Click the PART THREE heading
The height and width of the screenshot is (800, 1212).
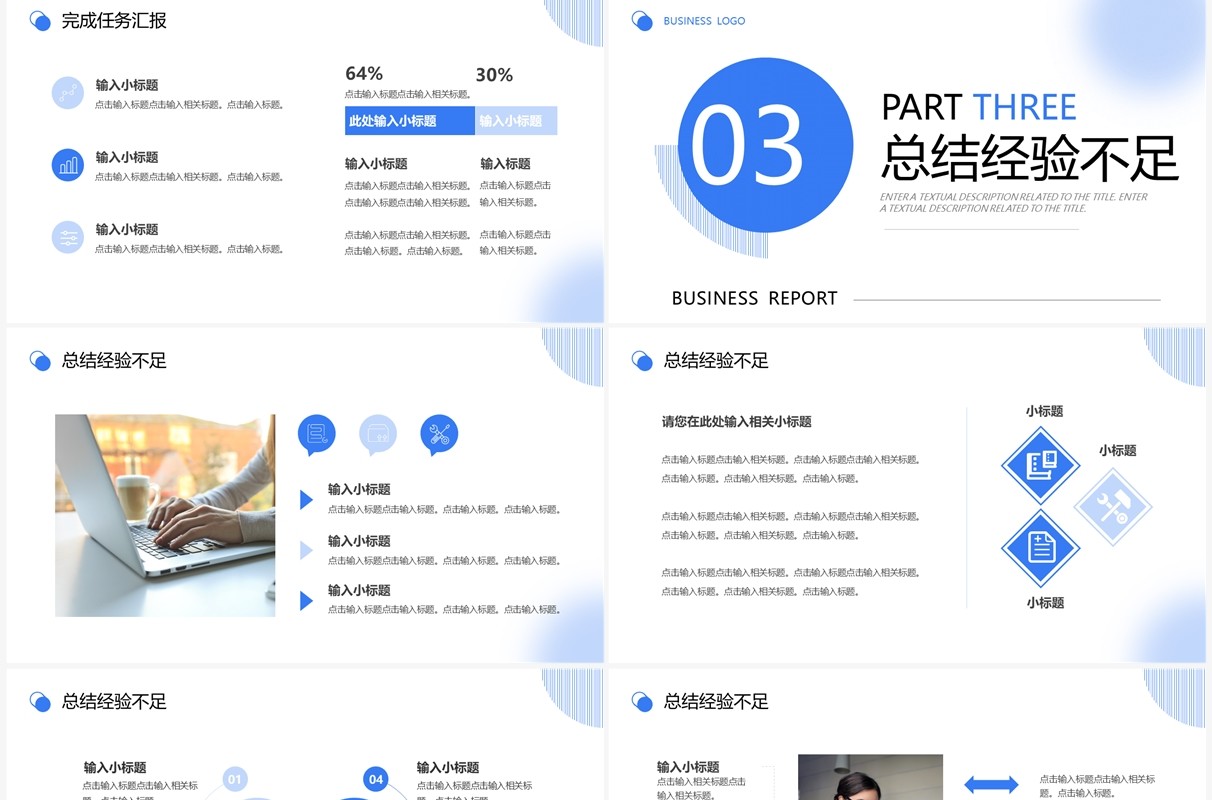point(979,107)
